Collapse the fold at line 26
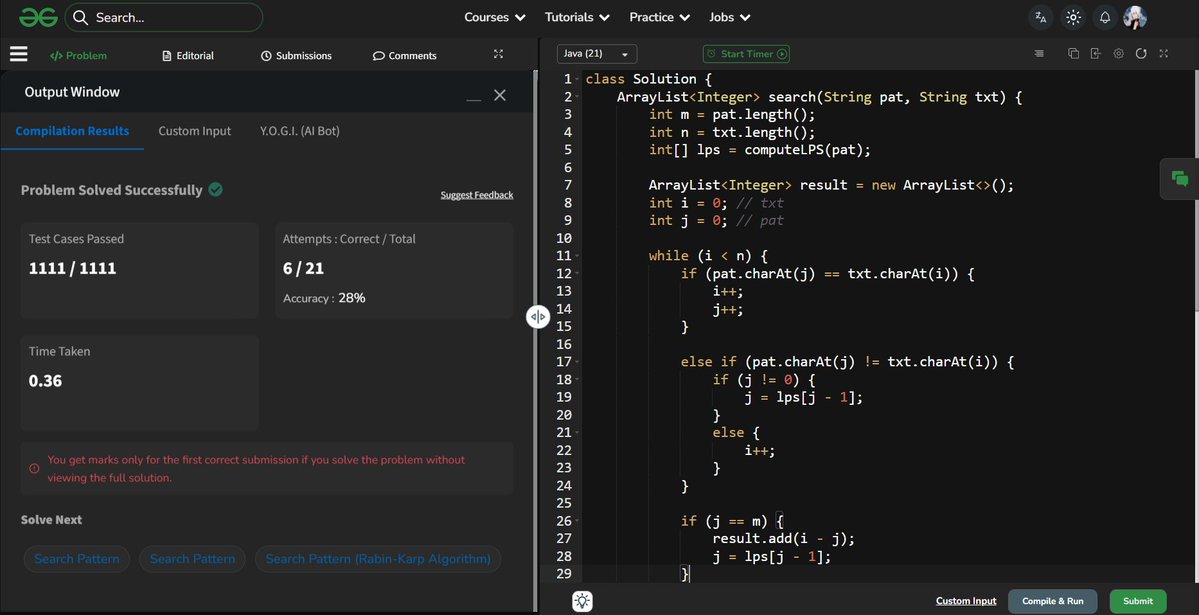Image resolution: width=1199 pixels, height=615 pixels. [x=577, y=522]
